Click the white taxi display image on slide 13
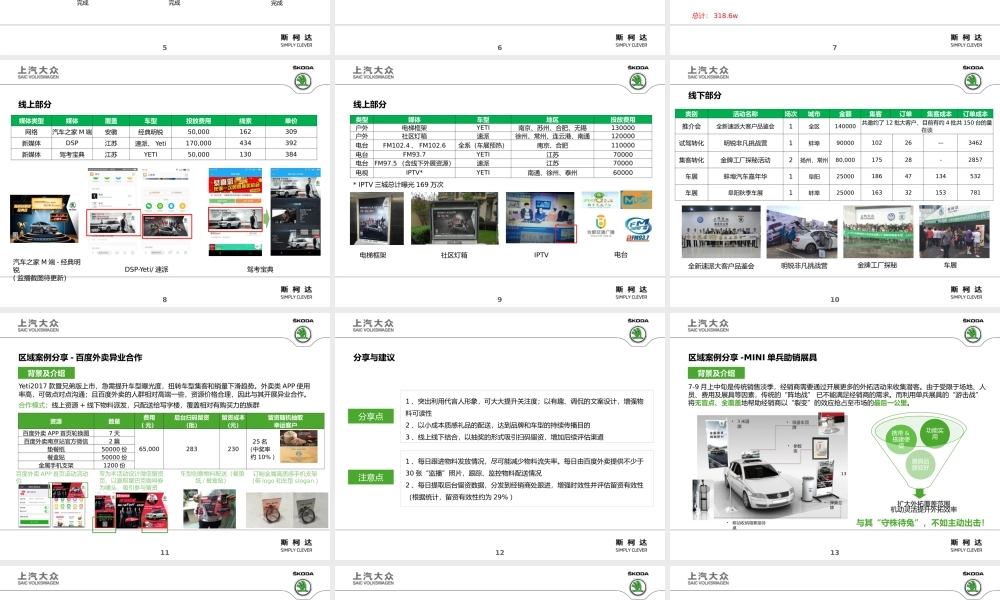 772,467
